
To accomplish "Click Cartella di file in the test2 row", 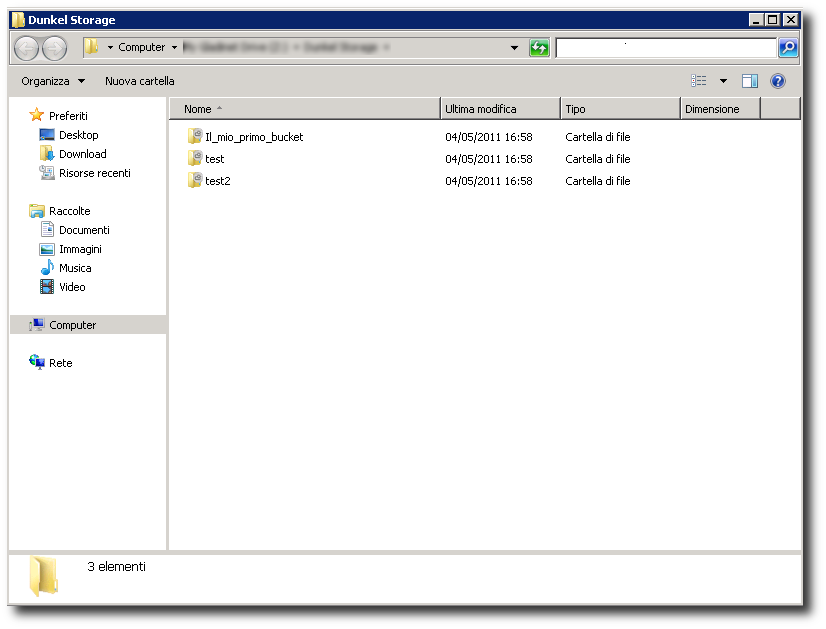I will [x=598, y=181].
